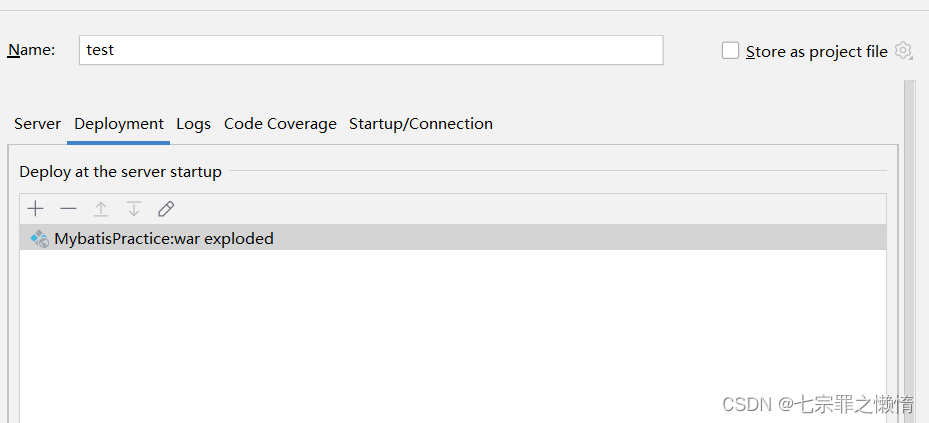Select the MybatisPractice:war exploded entry text

(164, 238)
